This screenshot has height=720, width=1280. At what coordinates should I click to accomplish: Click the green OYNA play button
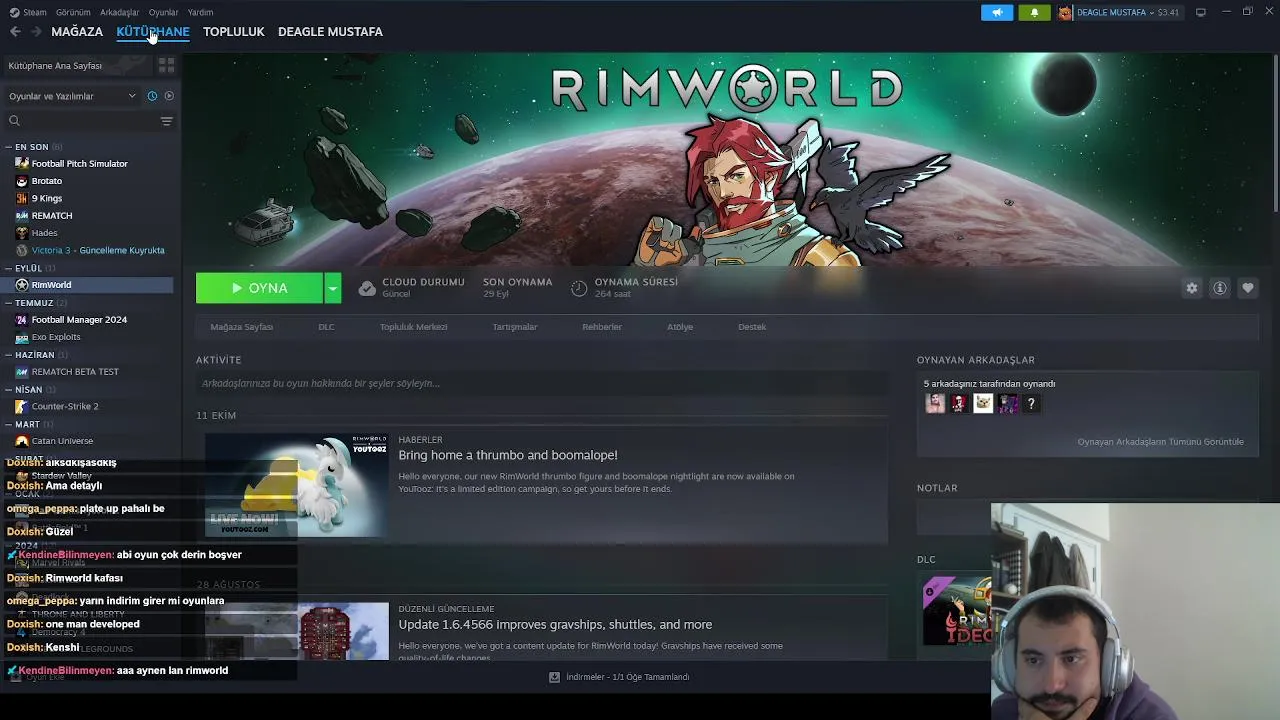[x=259, y=288]
